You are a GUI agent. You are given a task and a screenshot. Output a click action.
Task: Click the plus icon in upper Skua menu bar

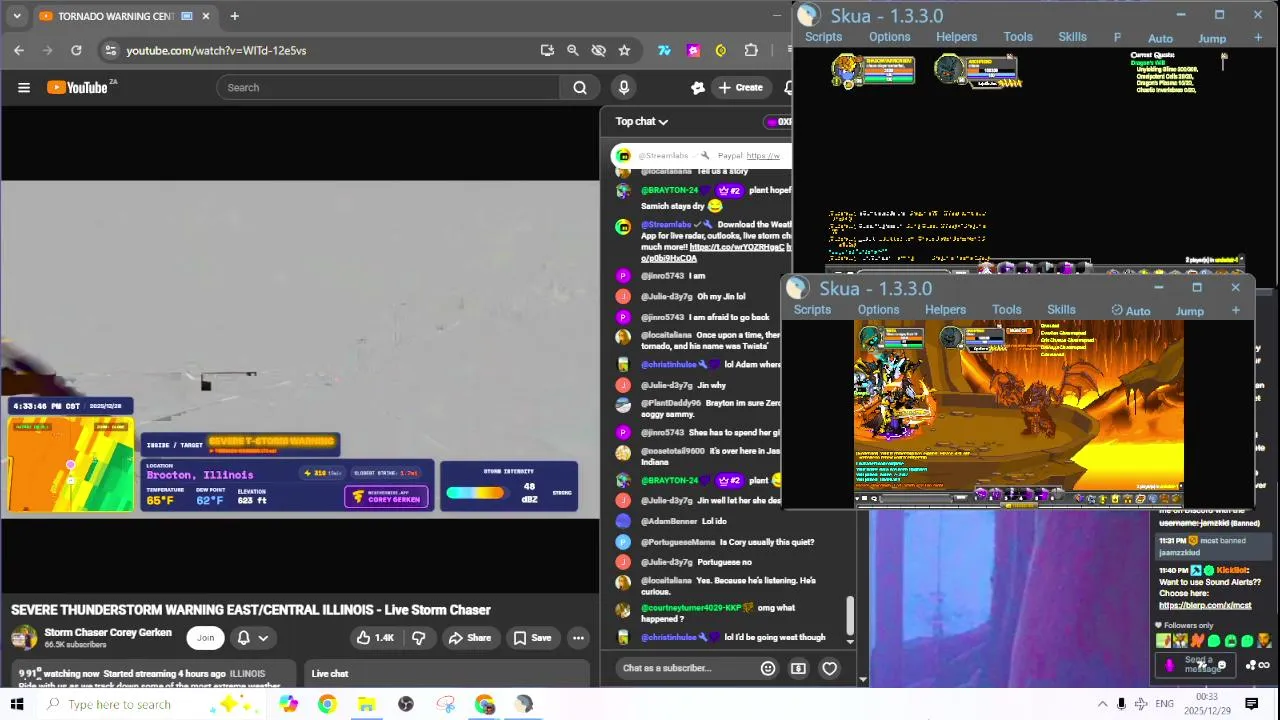pos(1258,38)
